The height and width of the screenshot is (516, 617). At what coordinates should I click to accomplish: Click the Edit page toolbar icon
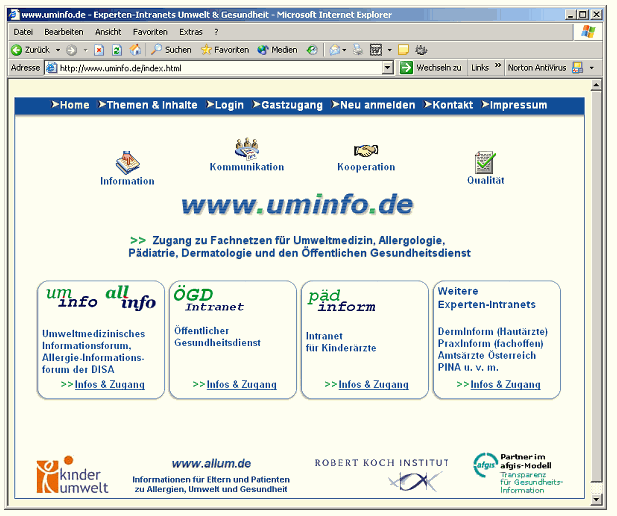[x=376, y=50]
